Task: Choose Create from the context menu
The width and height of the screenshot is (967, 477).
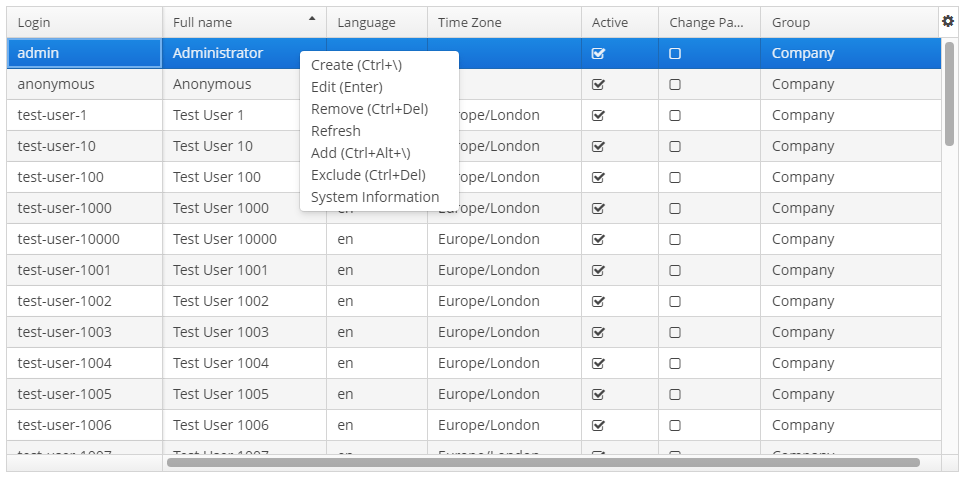Action: pyautogui.click(x=356, y=65)
